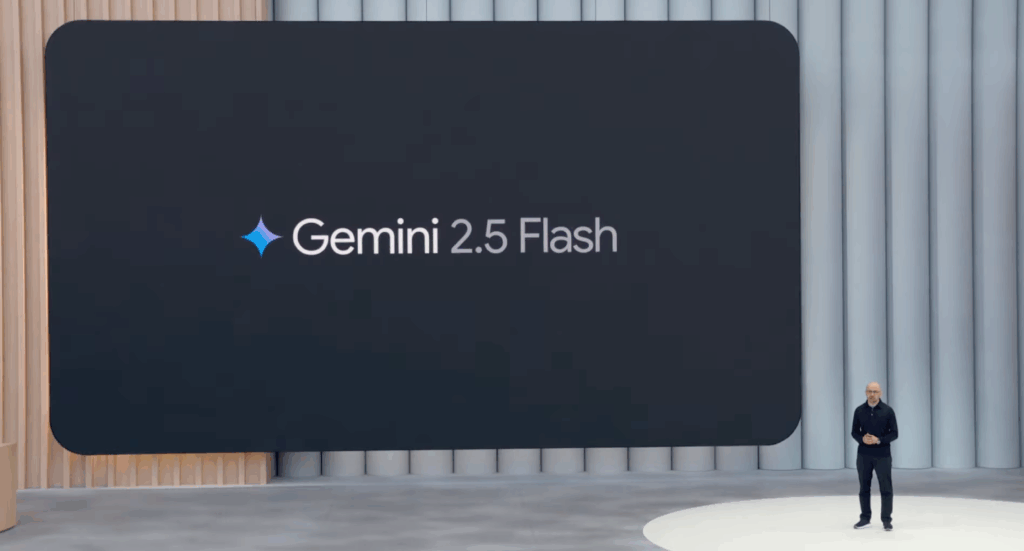Click the capital G in Gemini
The width and height of the screenshot is (1024, 551).
click(310, 236)
